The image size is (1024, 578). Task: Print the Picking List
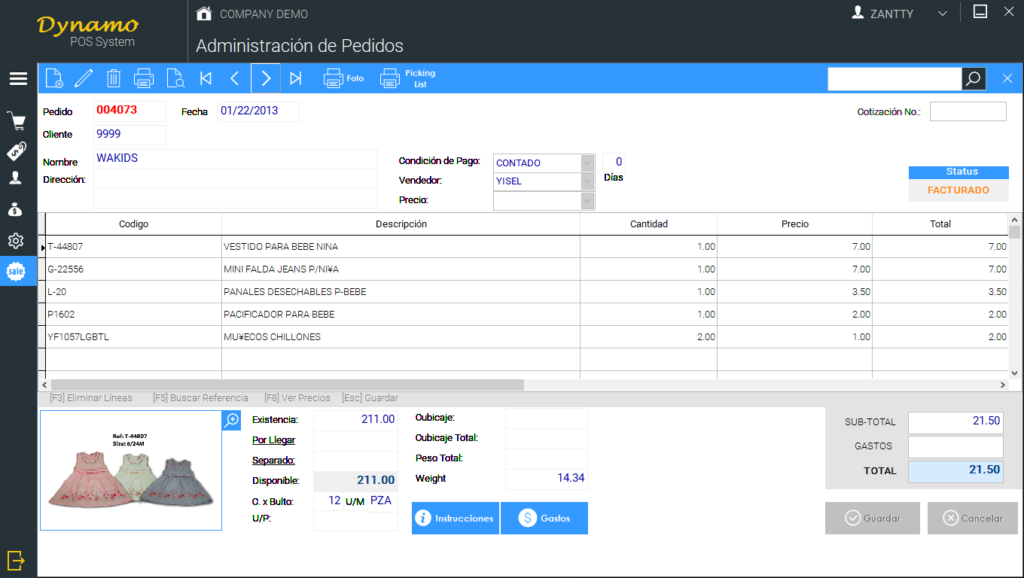pyautogui.click(x=408, y=78)
